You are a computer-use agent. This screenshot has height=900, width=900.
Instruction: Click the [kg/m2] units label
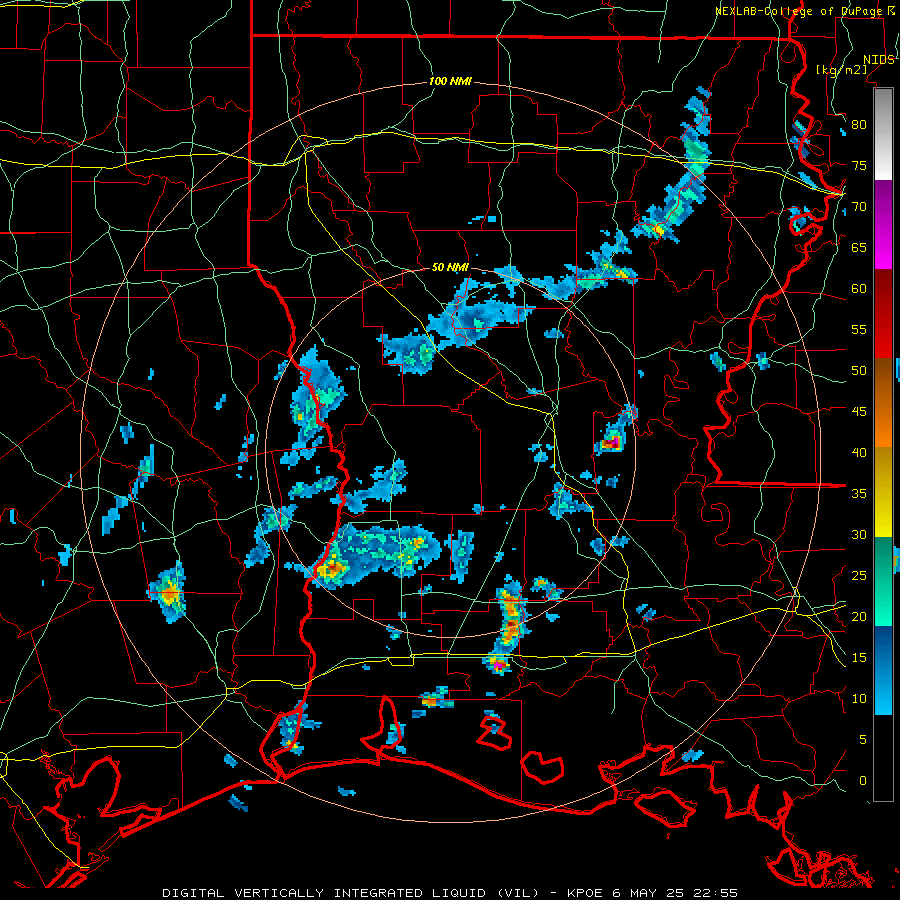point(841,70)
